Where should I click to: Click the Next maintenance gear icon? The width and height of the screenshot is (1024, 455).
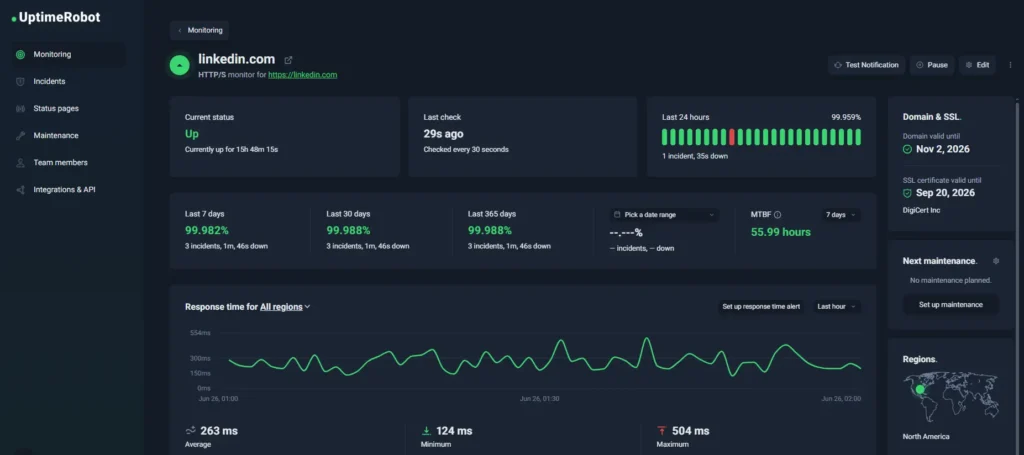click(996, 261)
